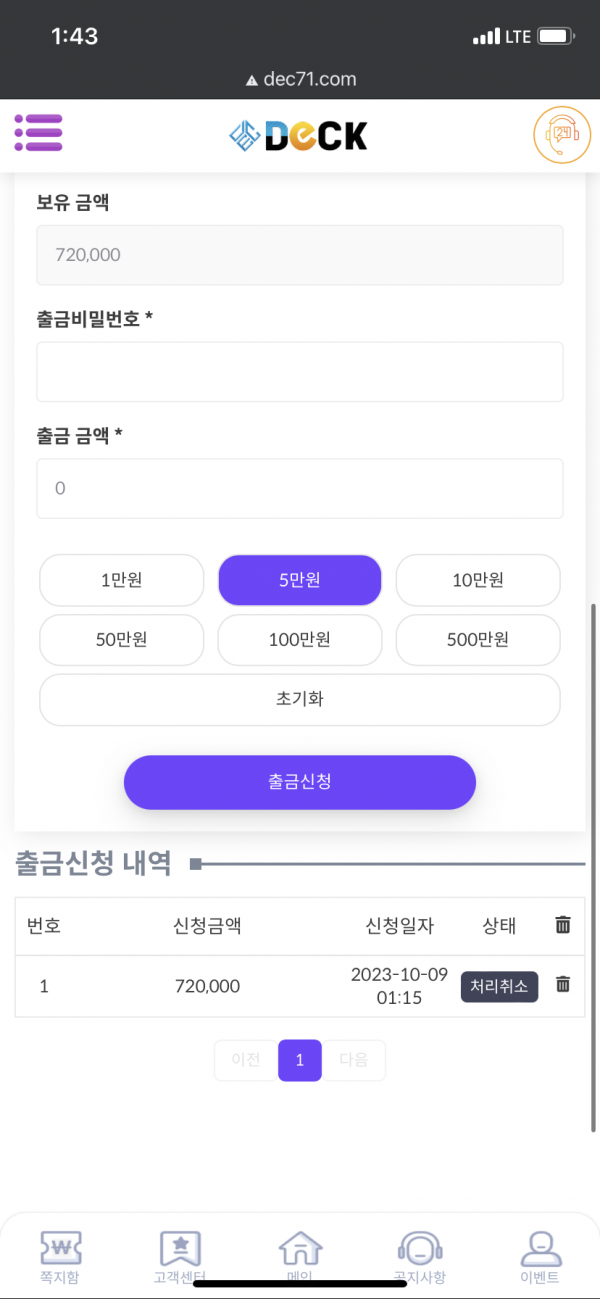
Task: Select the 10만원 amount option
Action: (x=478, y=580)
